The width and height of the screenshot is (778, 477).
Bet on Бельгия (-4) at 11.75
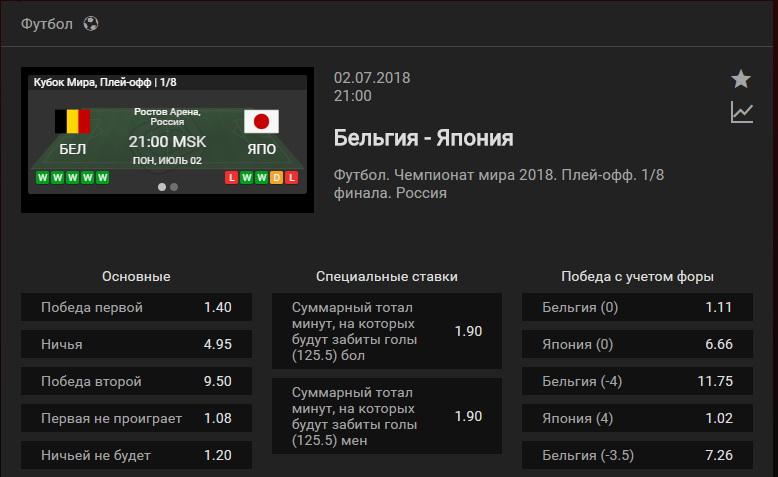pos(638,381)
